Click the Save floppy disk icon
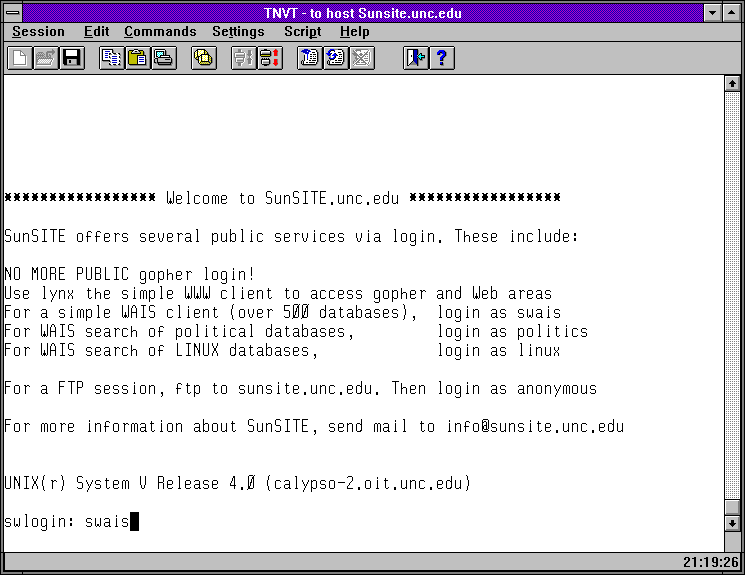This screenshot has width=745, height=575. tap(71, 58)
